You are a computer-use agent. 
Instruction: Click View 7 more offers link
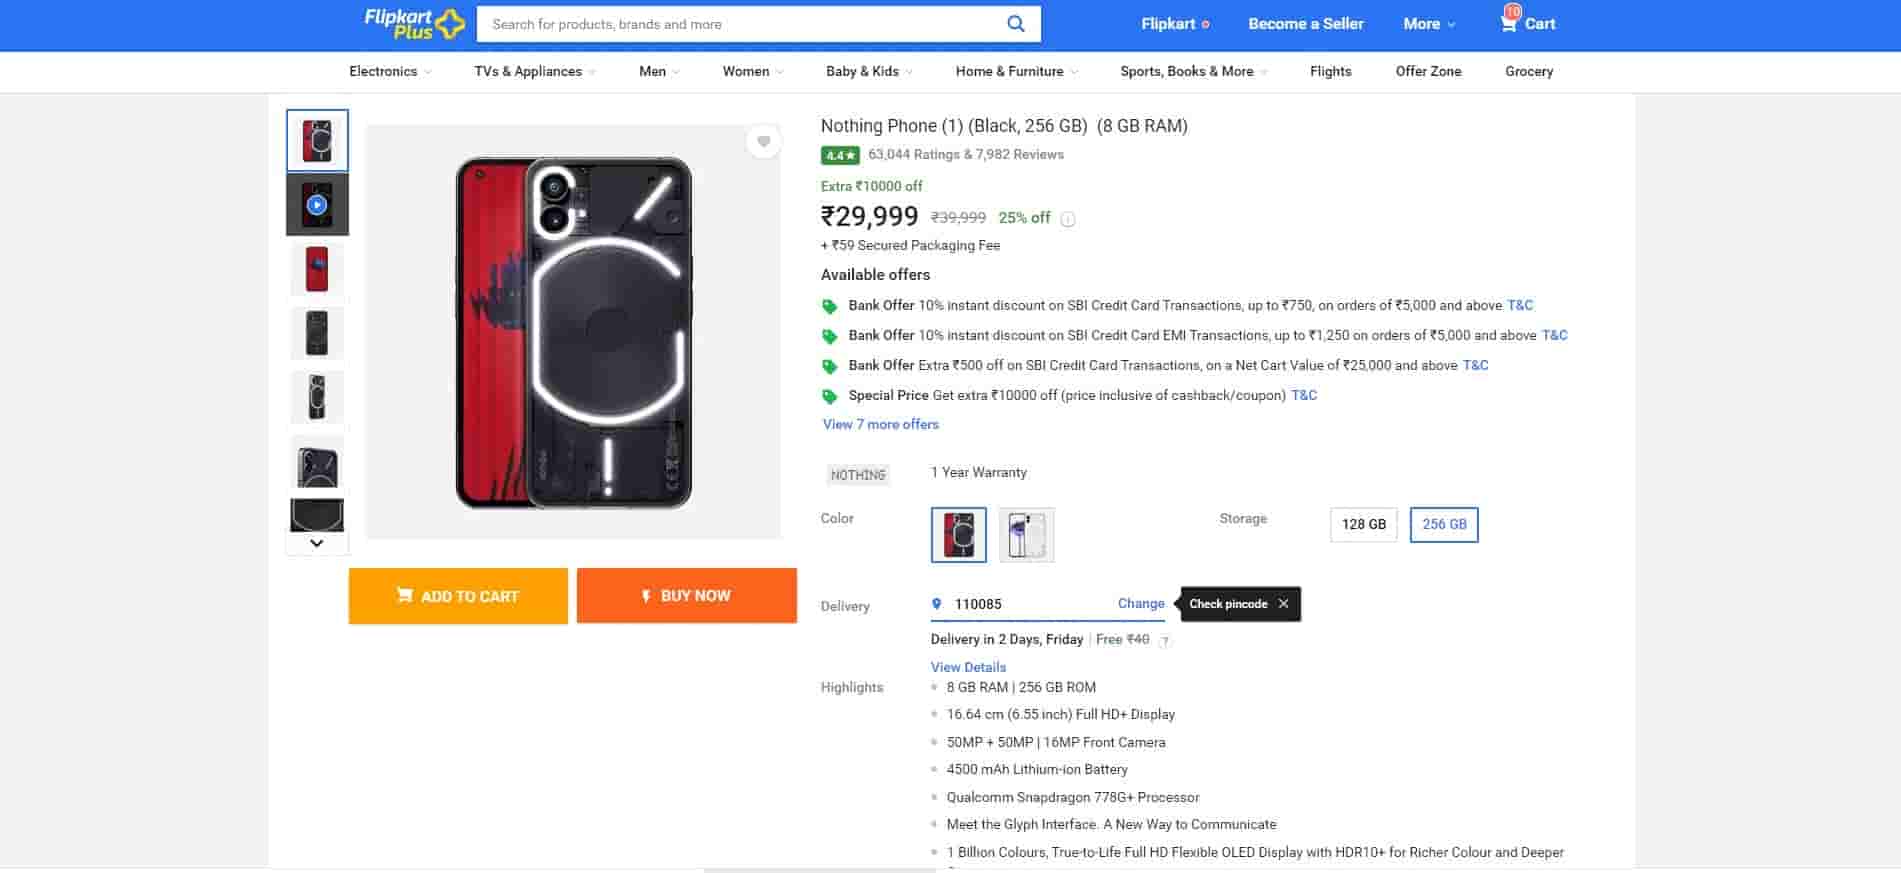click(x=880, y=424)
